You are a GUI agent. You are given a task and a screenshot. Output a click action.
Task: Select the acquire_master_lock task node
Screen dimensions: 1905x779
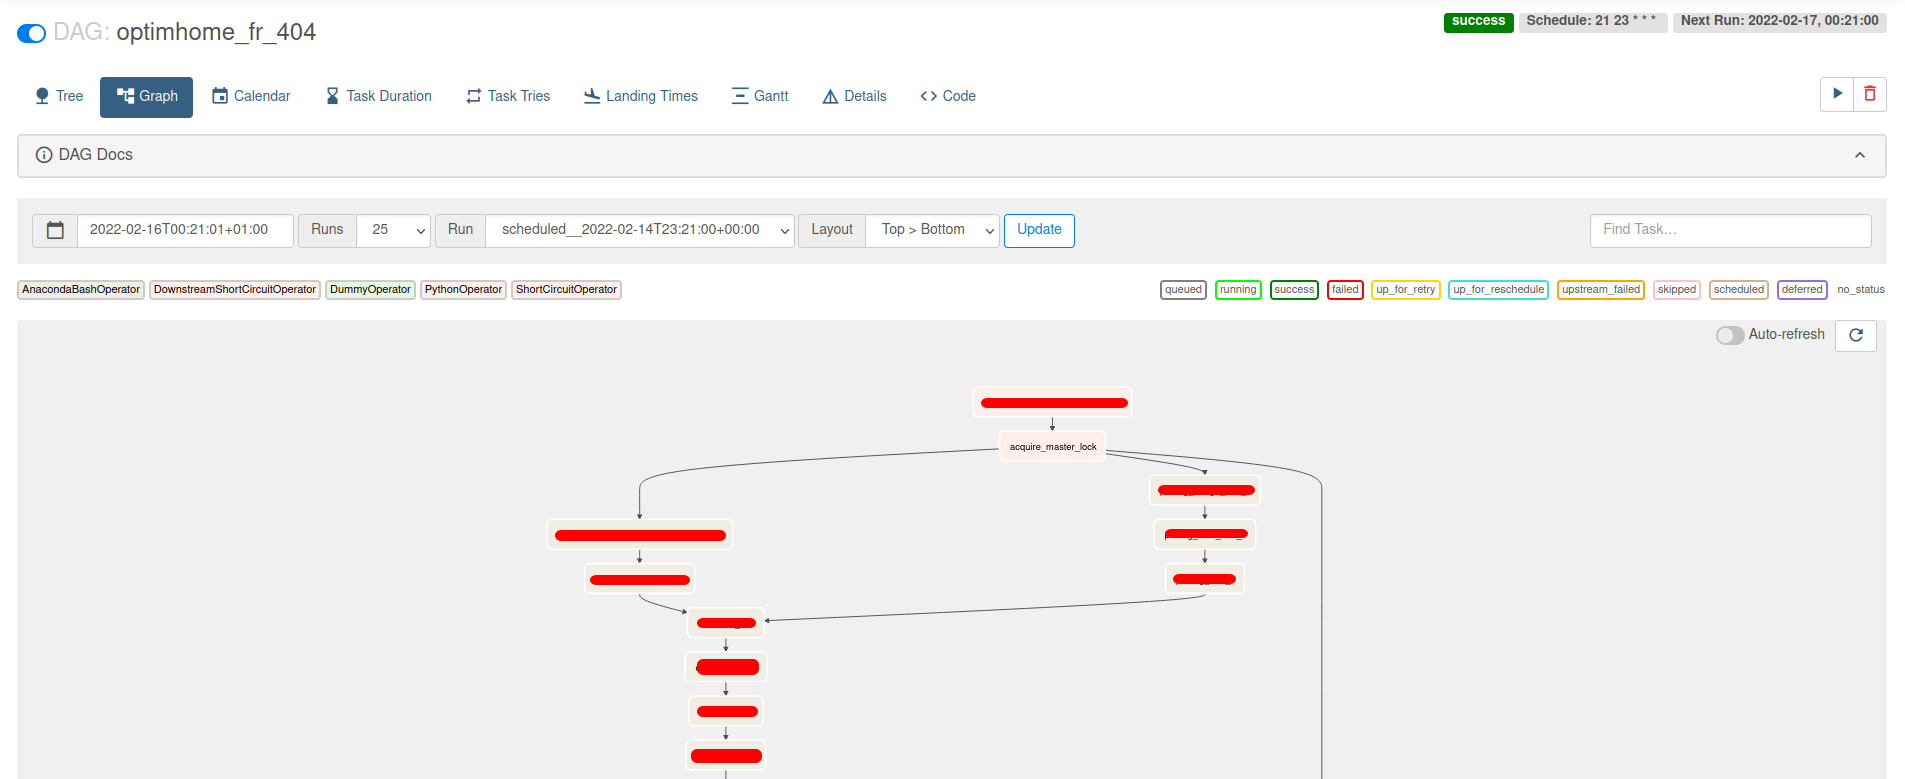(1053, 447)
